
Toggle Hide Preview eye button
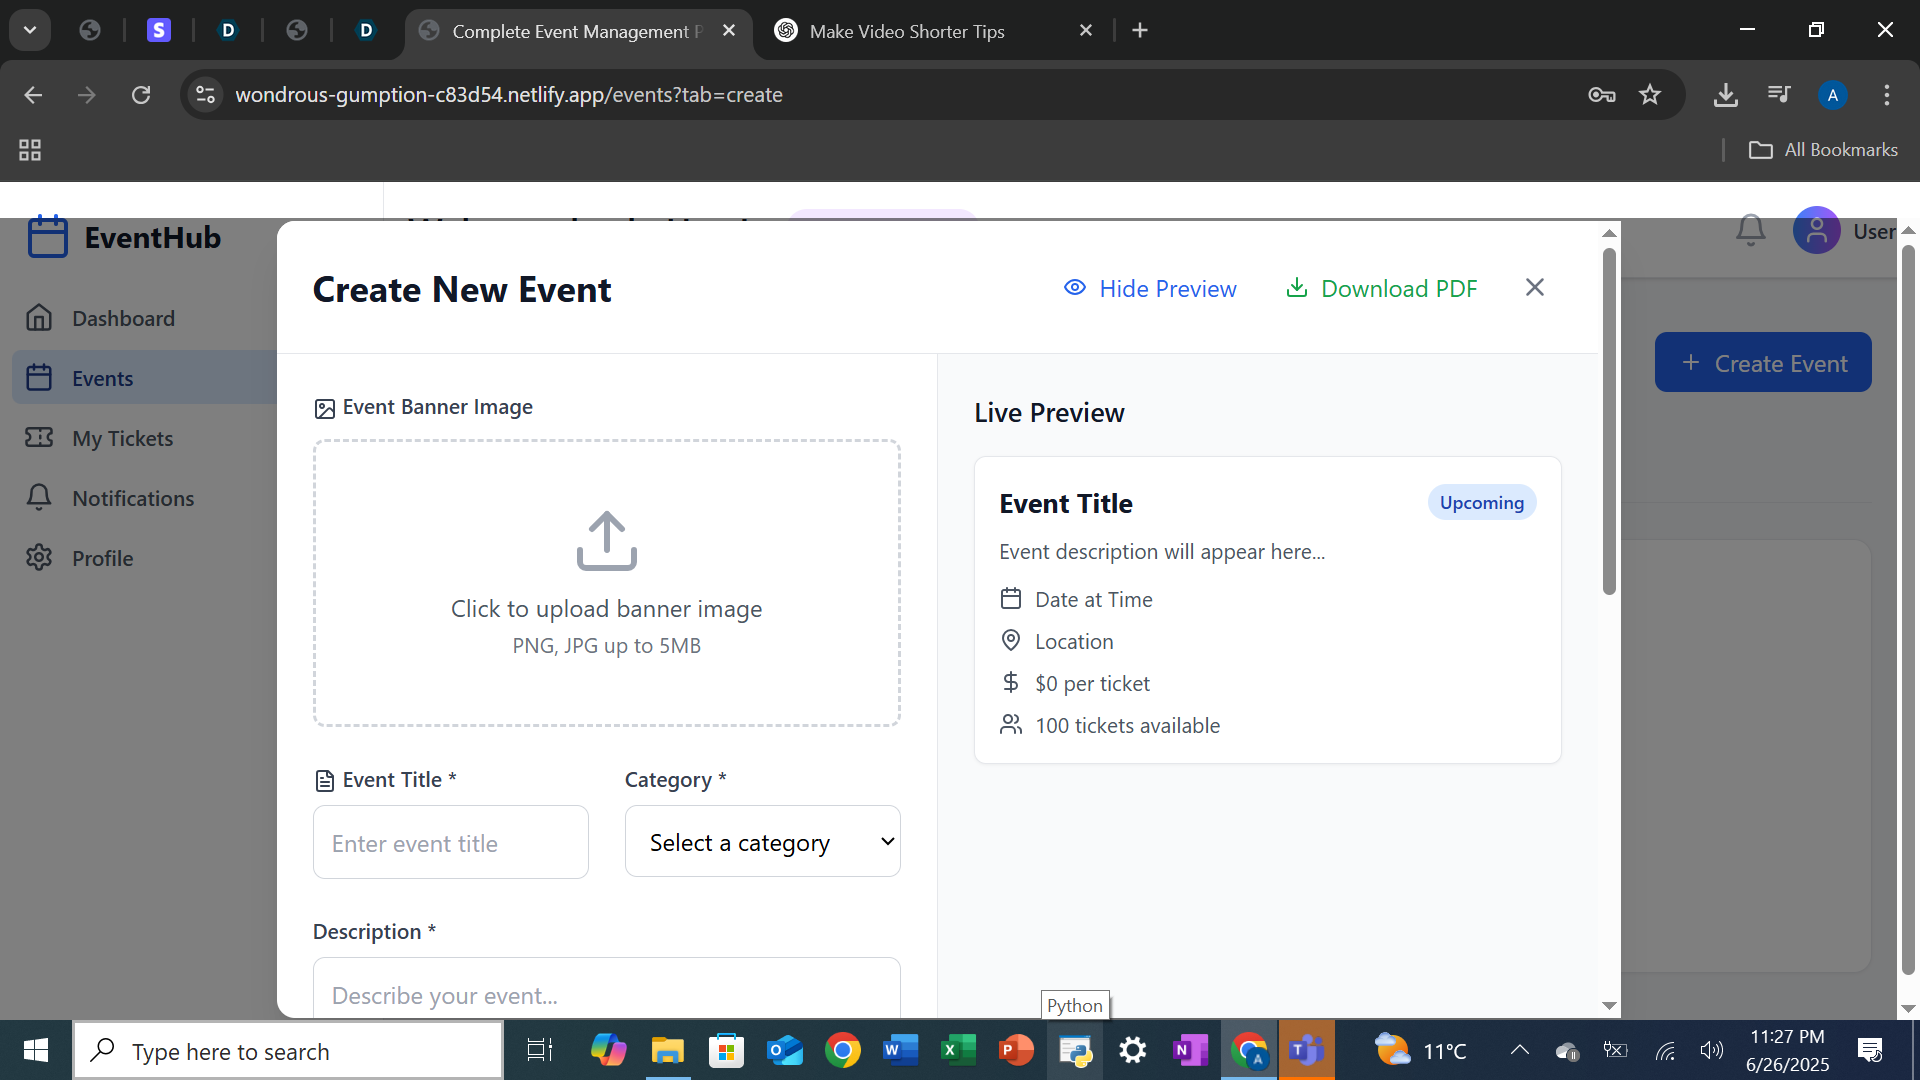[1150, 289]
